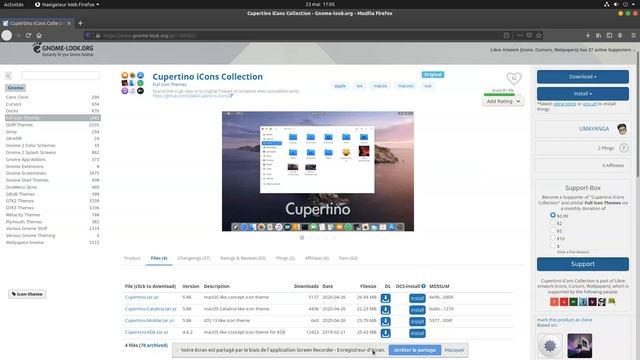
Task: Click the Firefox reload page icon
Action: [x=28, y=36]
